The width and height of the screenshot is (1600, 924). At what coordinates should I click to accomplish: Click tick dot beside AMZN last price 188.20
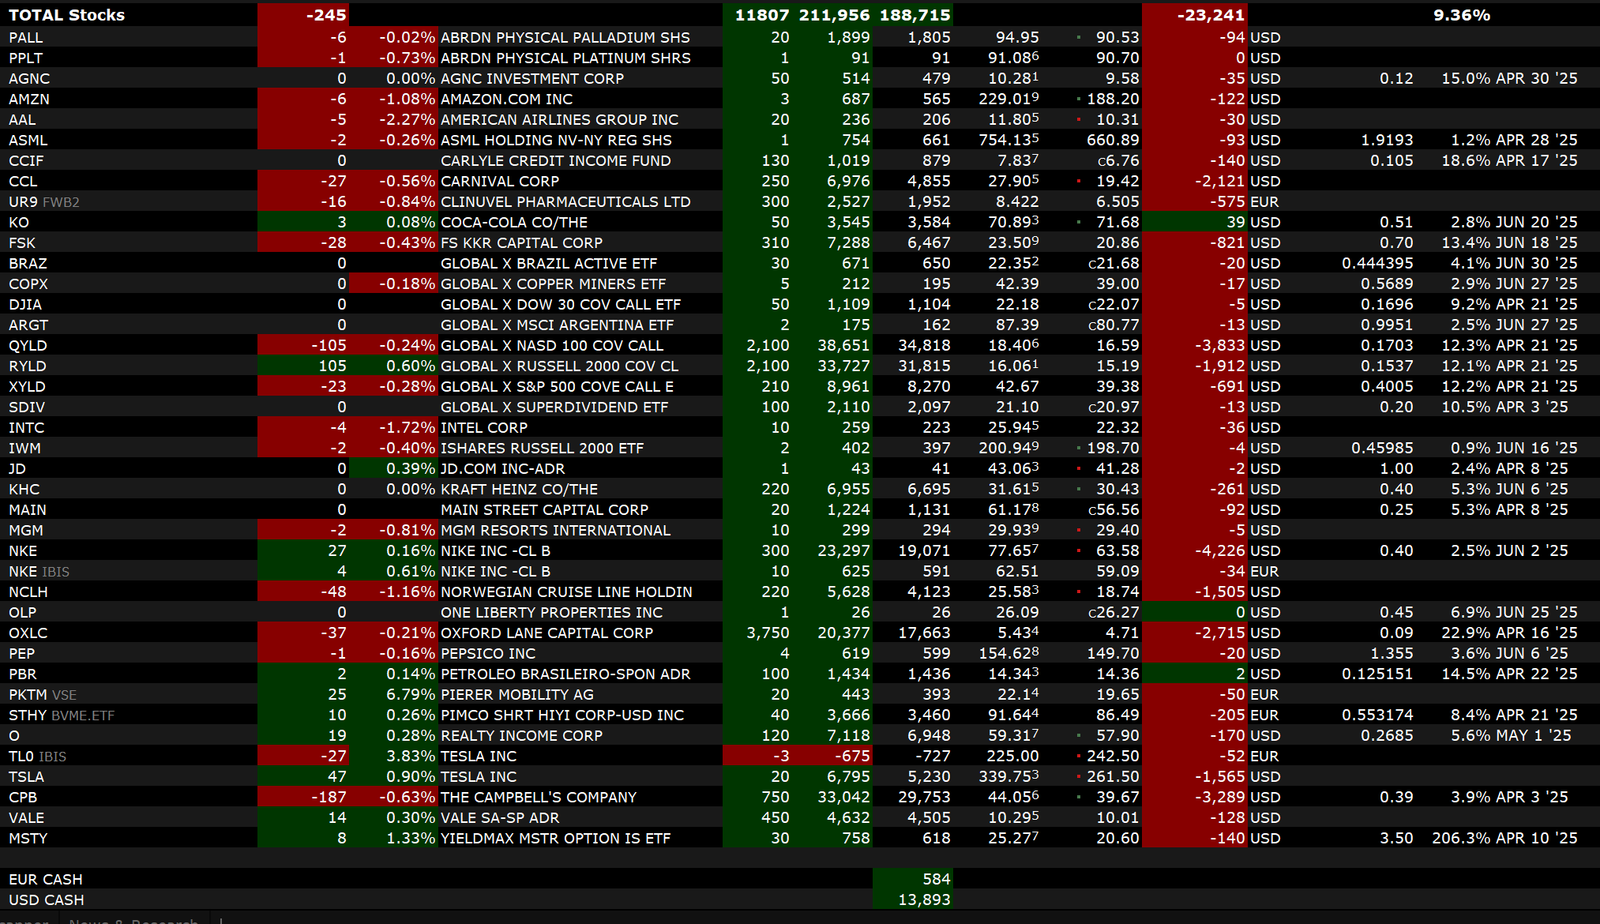coord(1079,99)
